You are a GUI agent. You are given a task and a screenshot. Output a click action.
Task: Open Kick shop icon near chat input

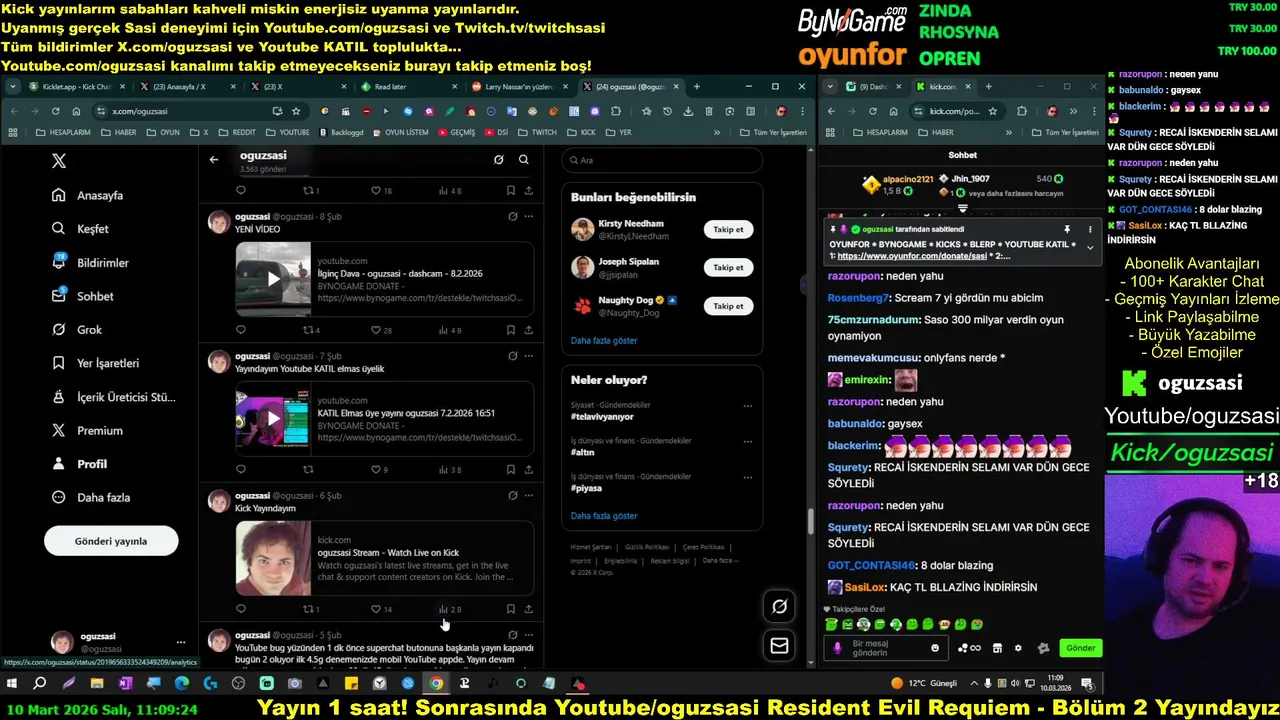[997, 648]
